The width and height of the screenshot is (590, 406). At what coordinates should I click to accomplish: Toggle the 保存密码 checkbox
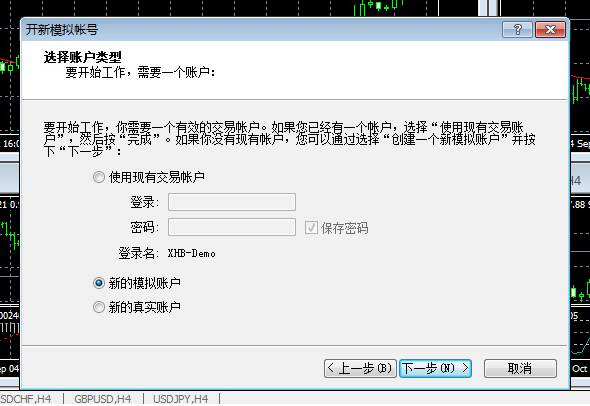(311, 228)
